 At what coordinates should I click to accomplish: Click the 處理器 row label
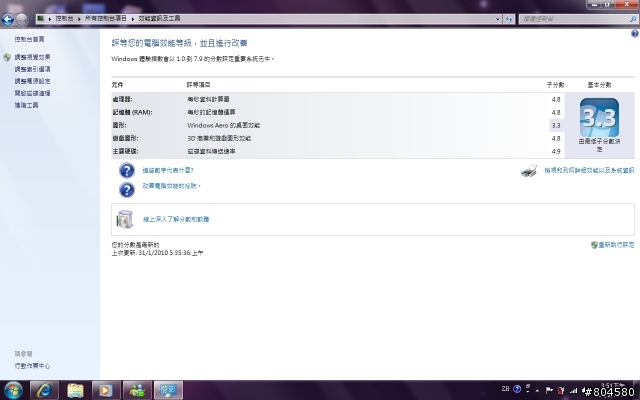point(122,99)
